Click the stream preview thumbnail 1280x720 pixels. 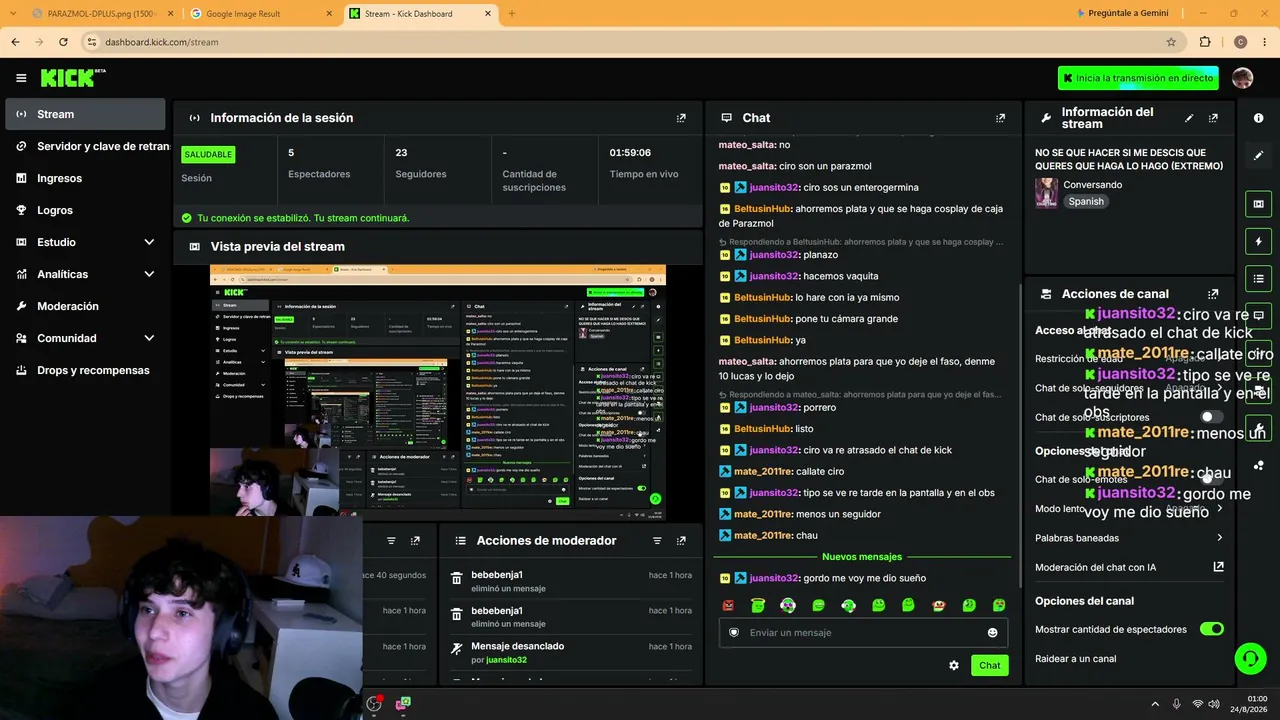[x=438, y=392]
